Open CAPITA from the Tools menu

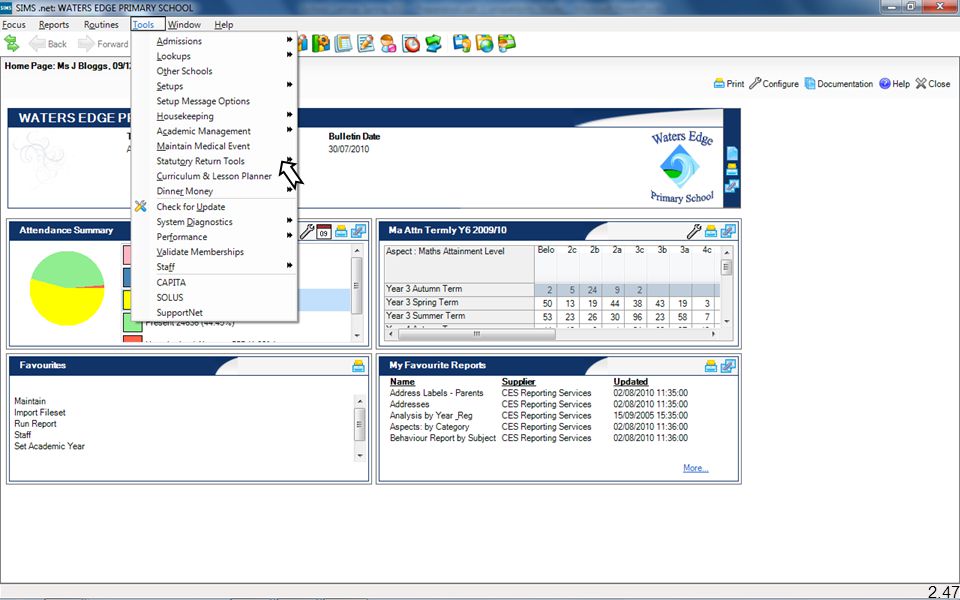171,282
